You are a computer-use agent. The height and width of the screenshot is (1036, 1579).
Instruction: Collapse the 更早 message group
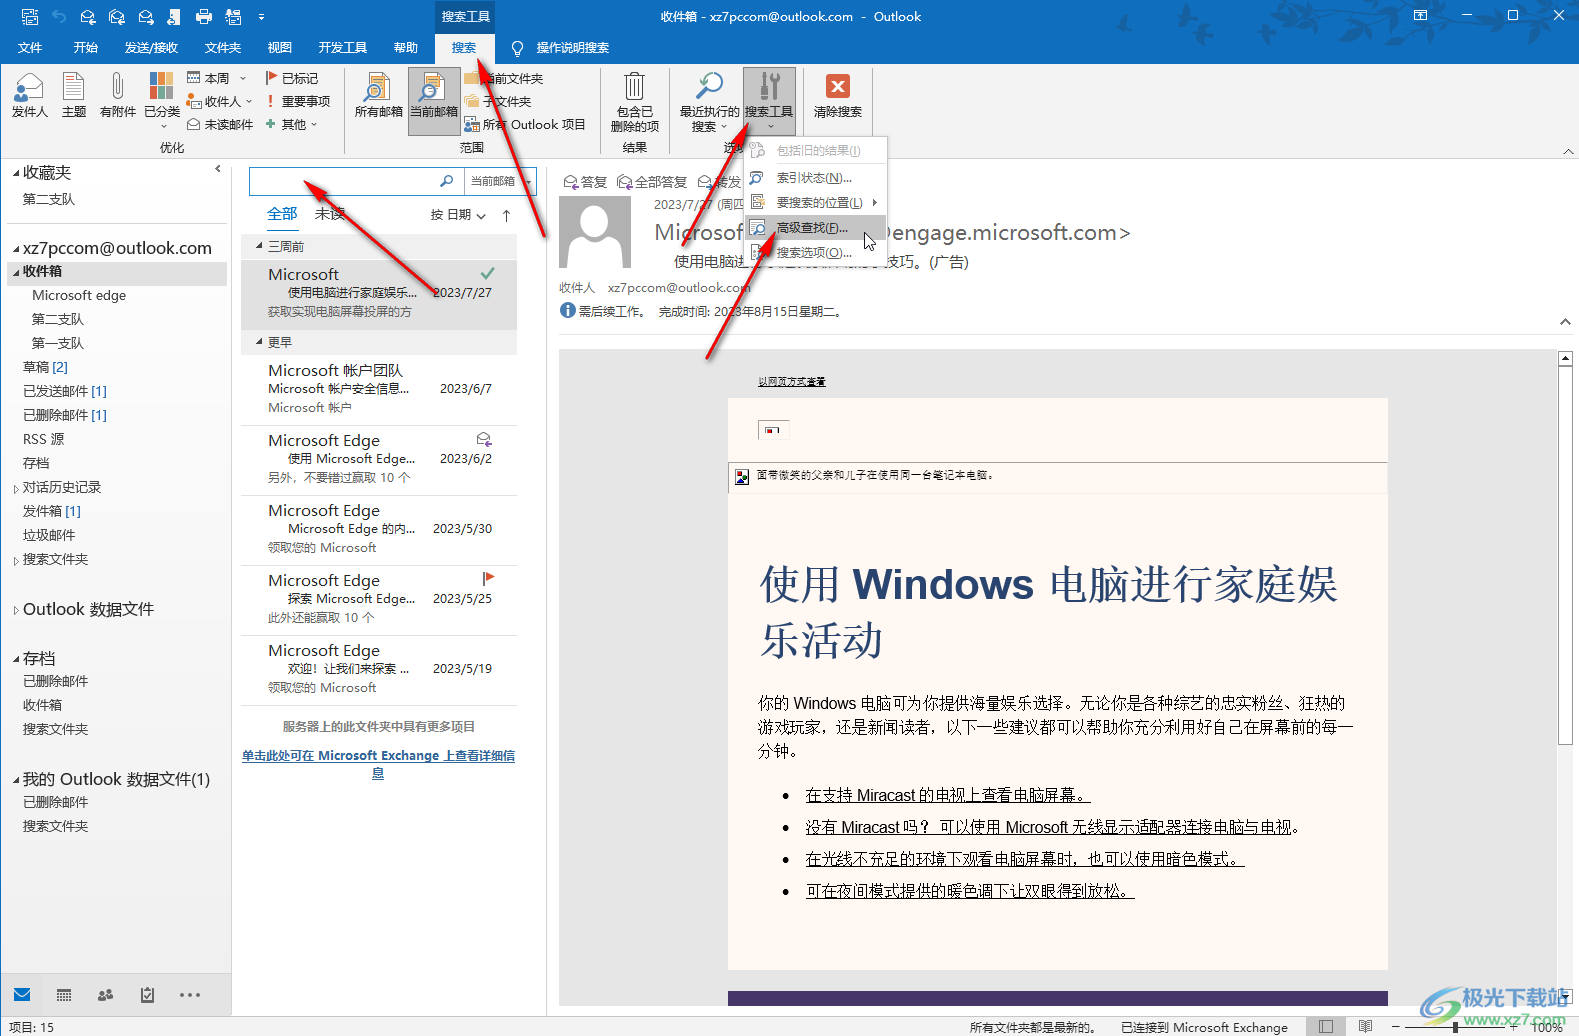coord(259,342)
